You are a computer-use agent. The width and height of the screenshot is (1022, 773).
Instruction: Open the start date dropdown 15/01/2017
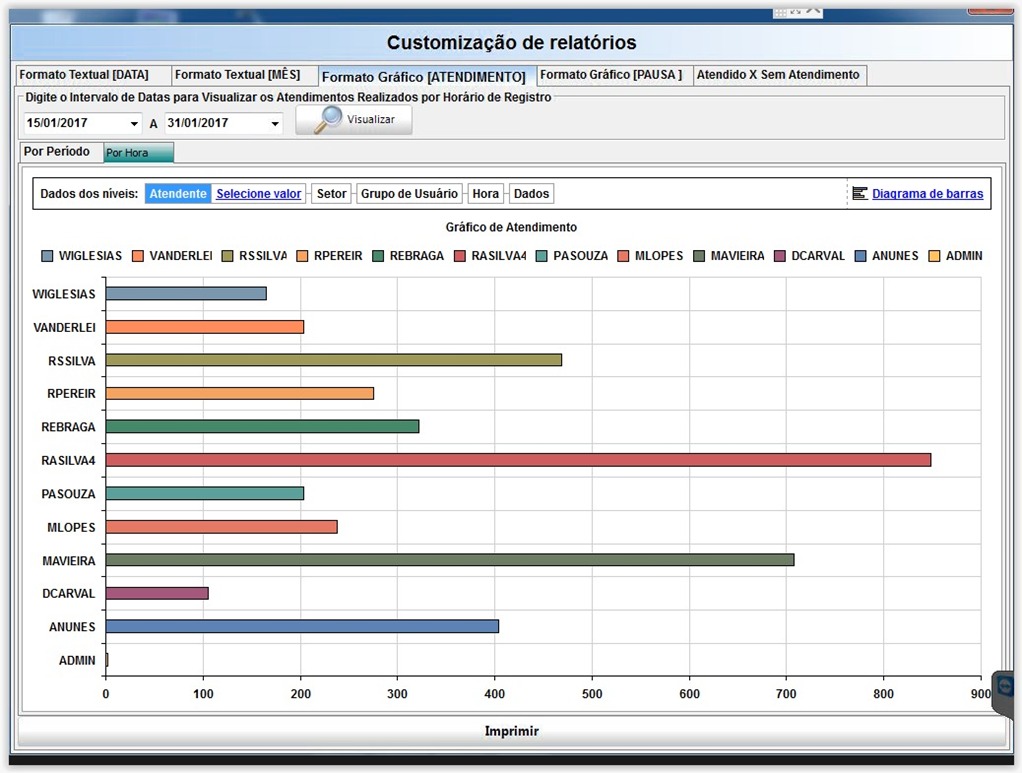point(134,124)
